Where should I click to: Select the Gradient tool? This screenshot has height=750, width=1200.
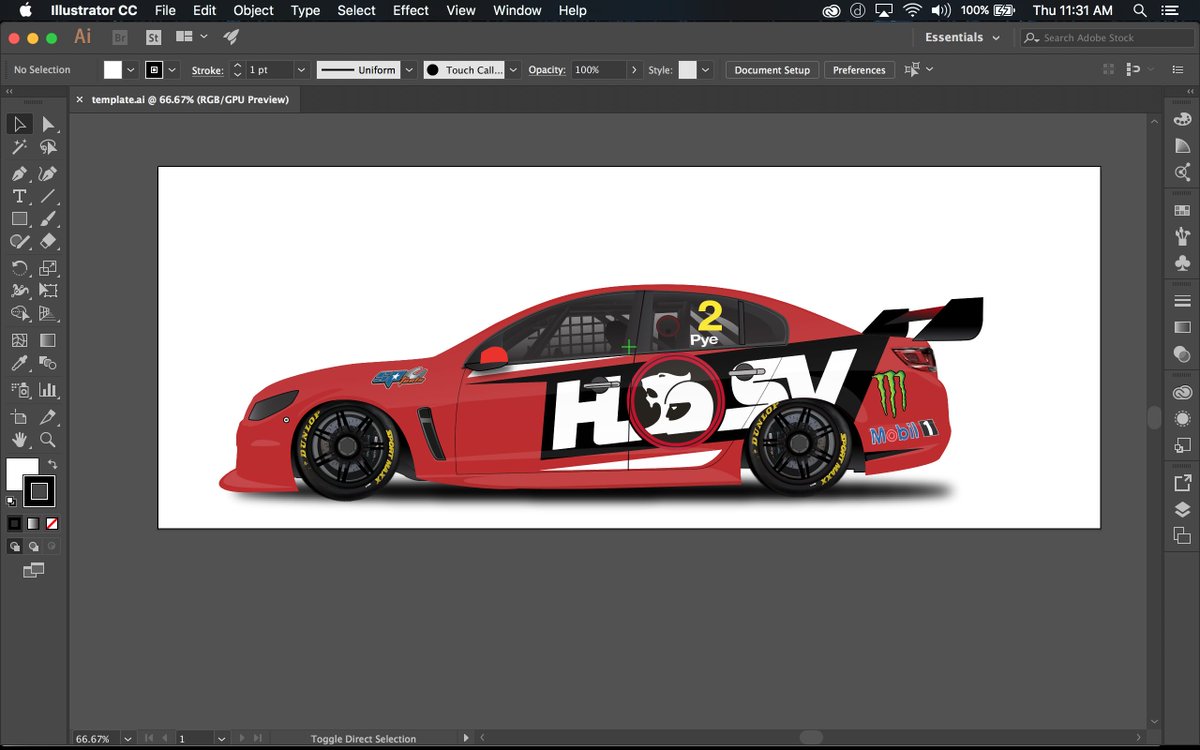pyautogui.click(x=47, y=340)
